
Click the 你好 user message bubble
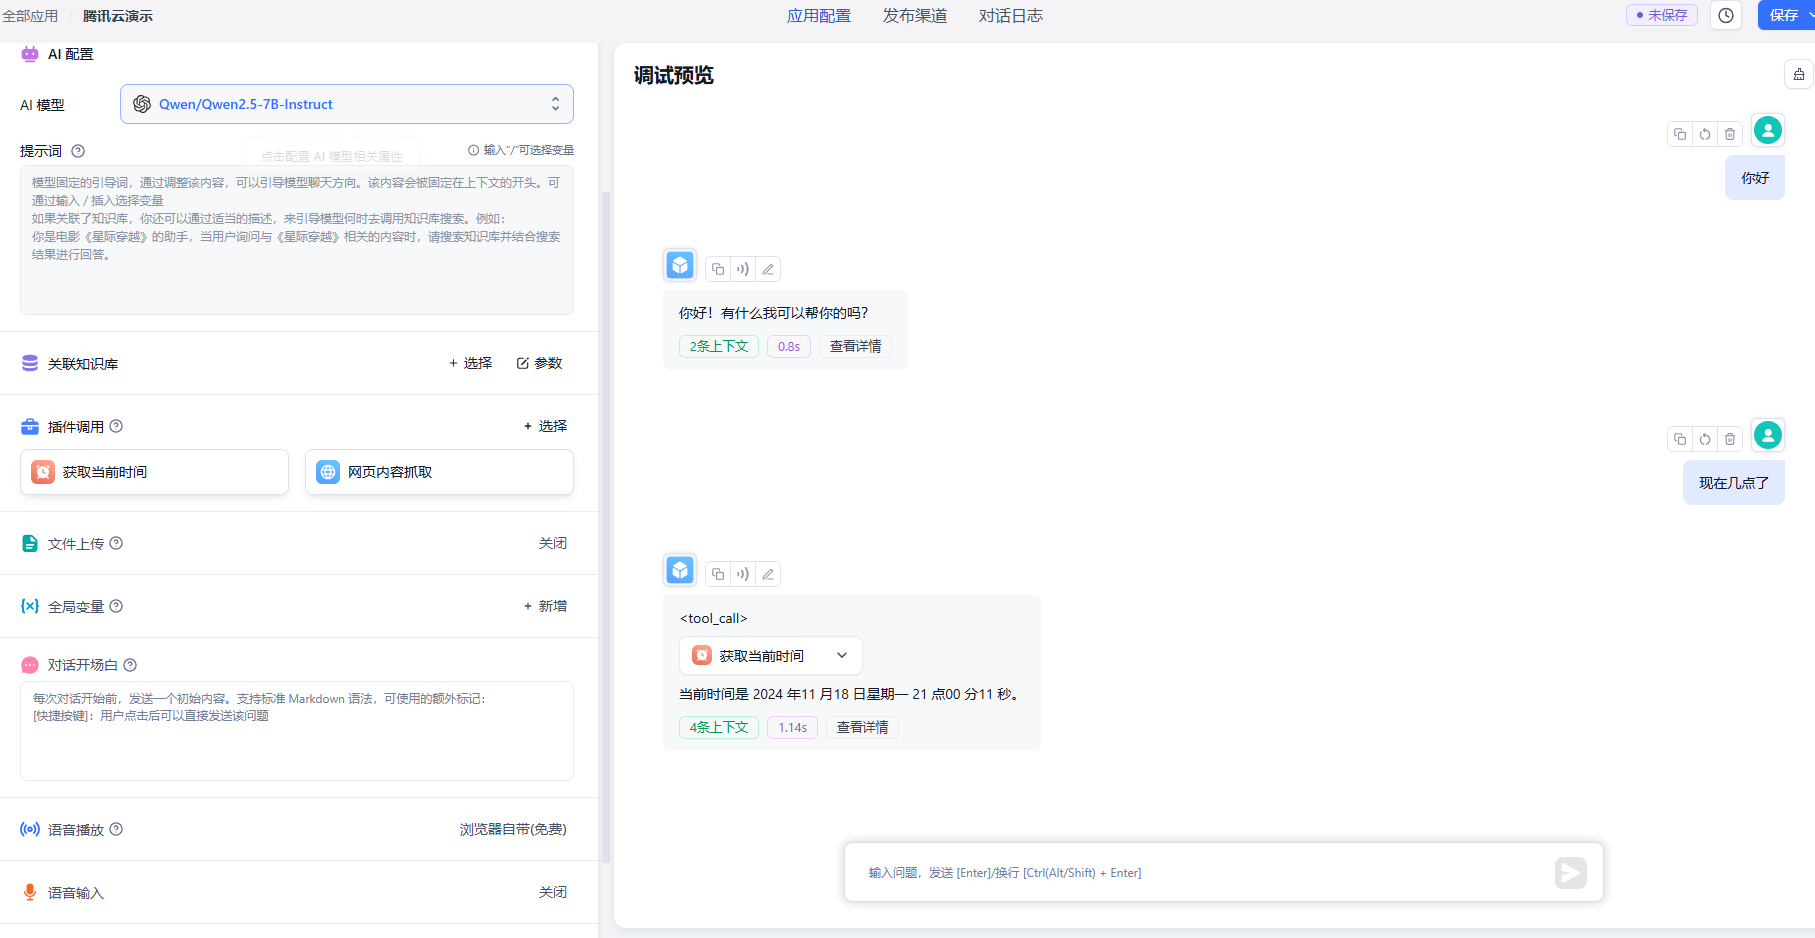(1755, 178)
